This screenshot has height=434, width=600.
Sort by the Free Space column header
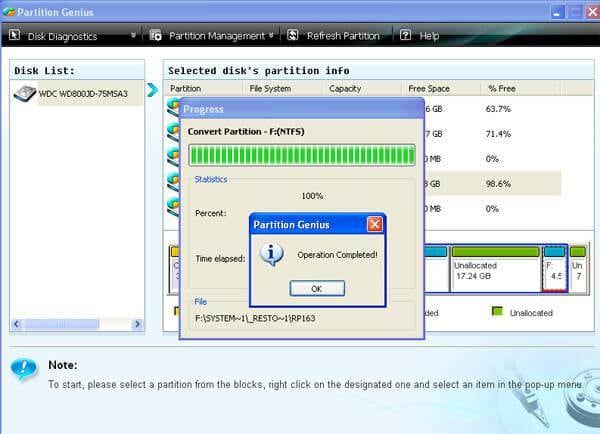[x=441, y=88]
